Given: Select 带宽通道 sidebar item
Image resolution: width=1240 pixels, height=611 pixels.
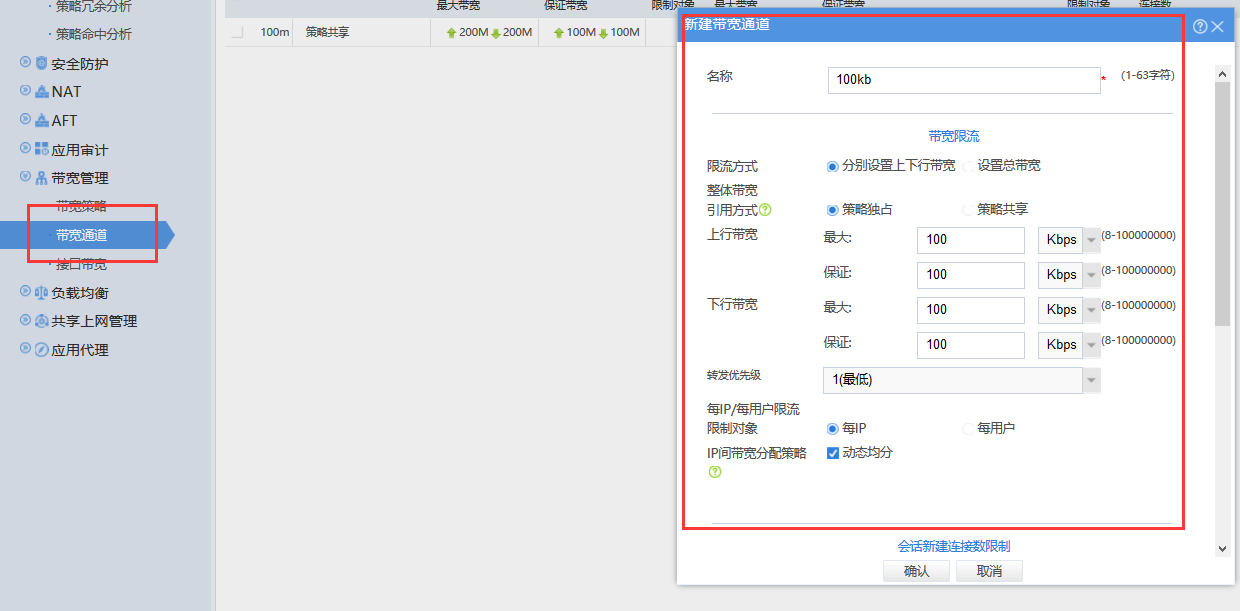Looking at the screenshot, I should pos(81,236).
